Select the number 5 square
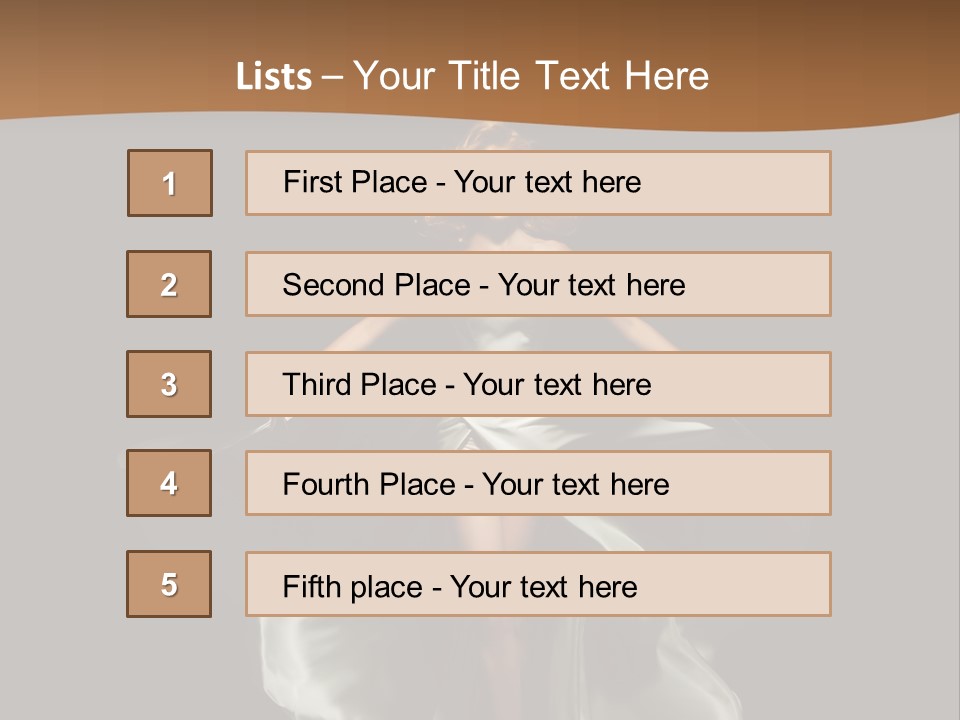The image size is (960, 720). pyautogui.click(x=169, y=584)
